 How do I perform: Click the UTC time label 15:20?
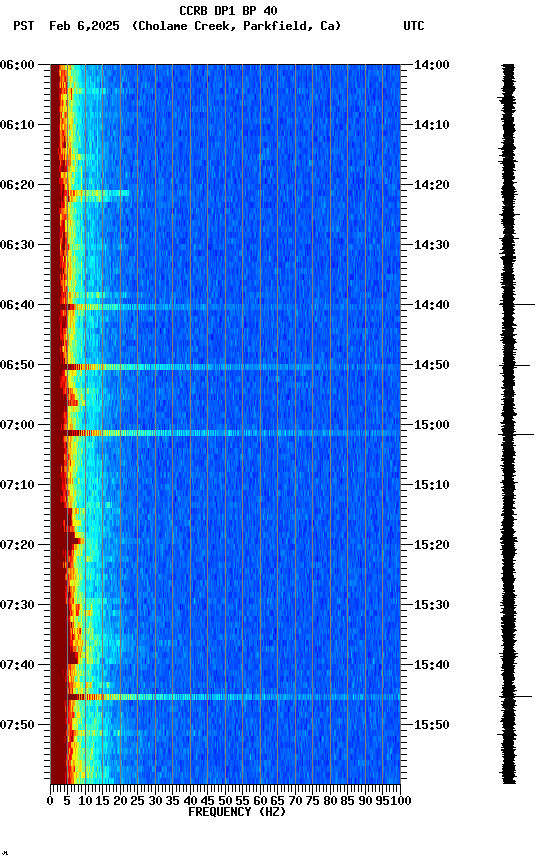[x=432, y=546]
